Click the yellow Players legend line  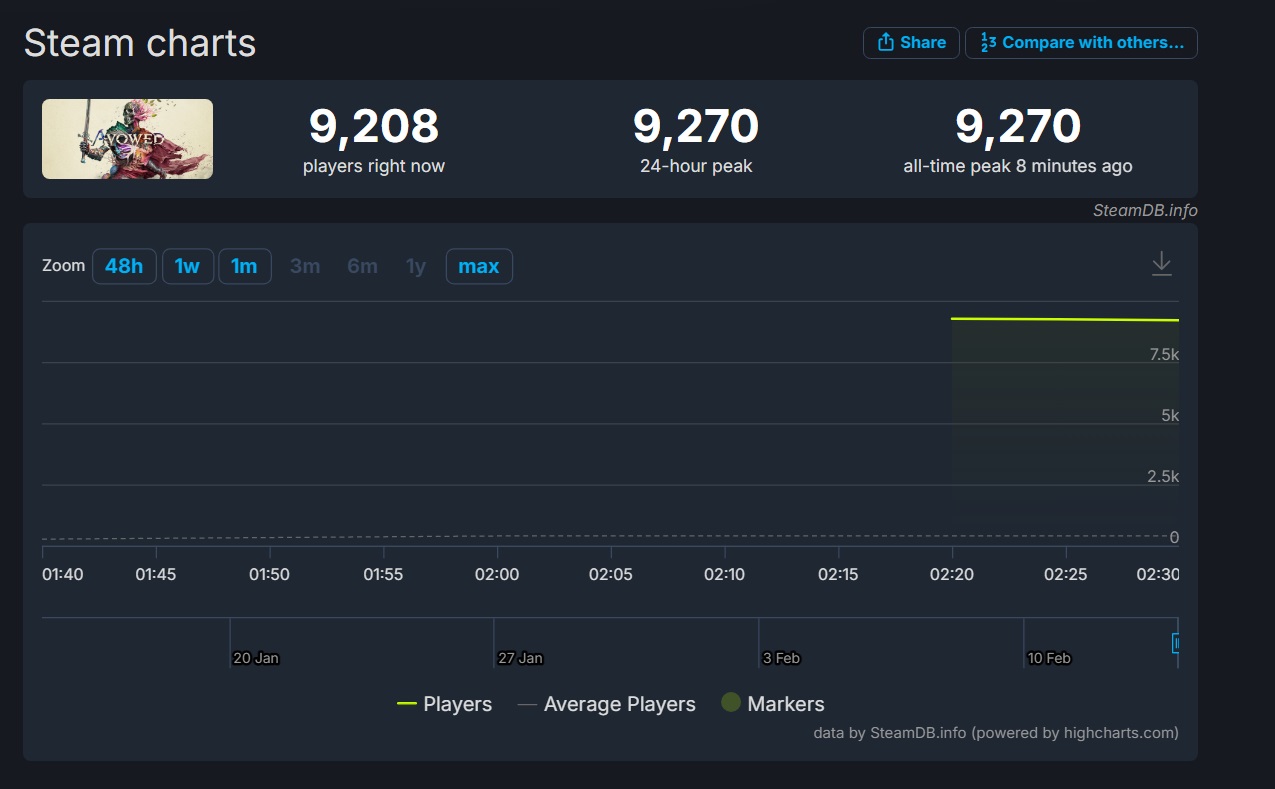pyautogui.click(x=406, y=704)
